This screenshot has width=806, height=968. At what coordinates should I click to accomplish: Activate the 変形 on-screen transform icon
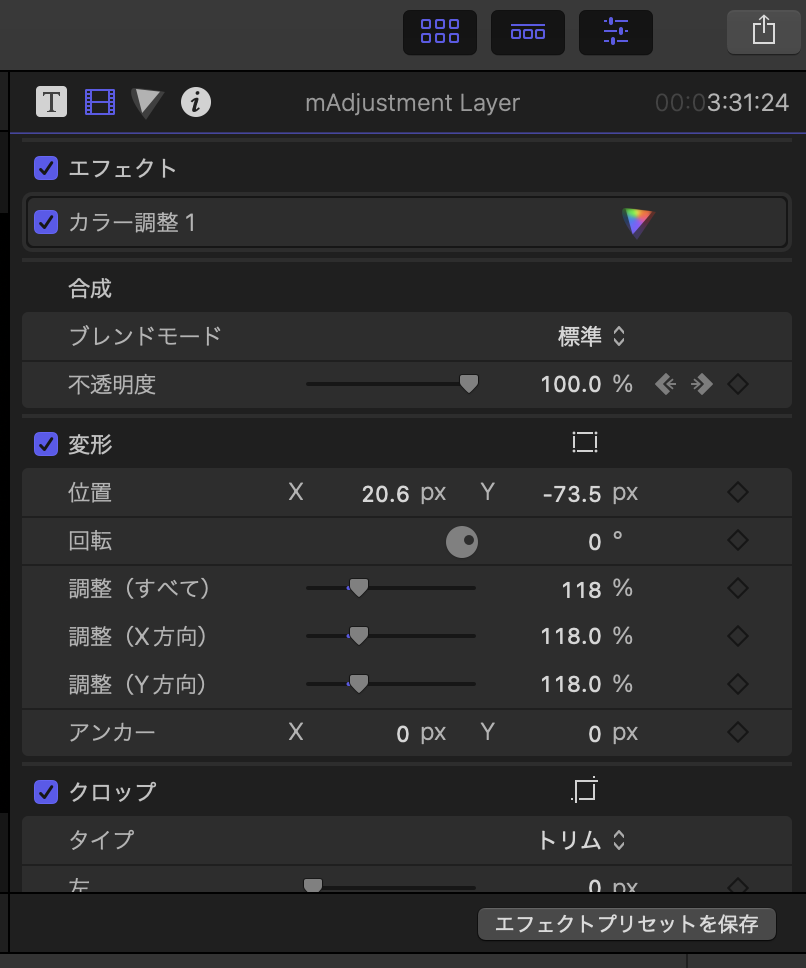click(585, 443)
